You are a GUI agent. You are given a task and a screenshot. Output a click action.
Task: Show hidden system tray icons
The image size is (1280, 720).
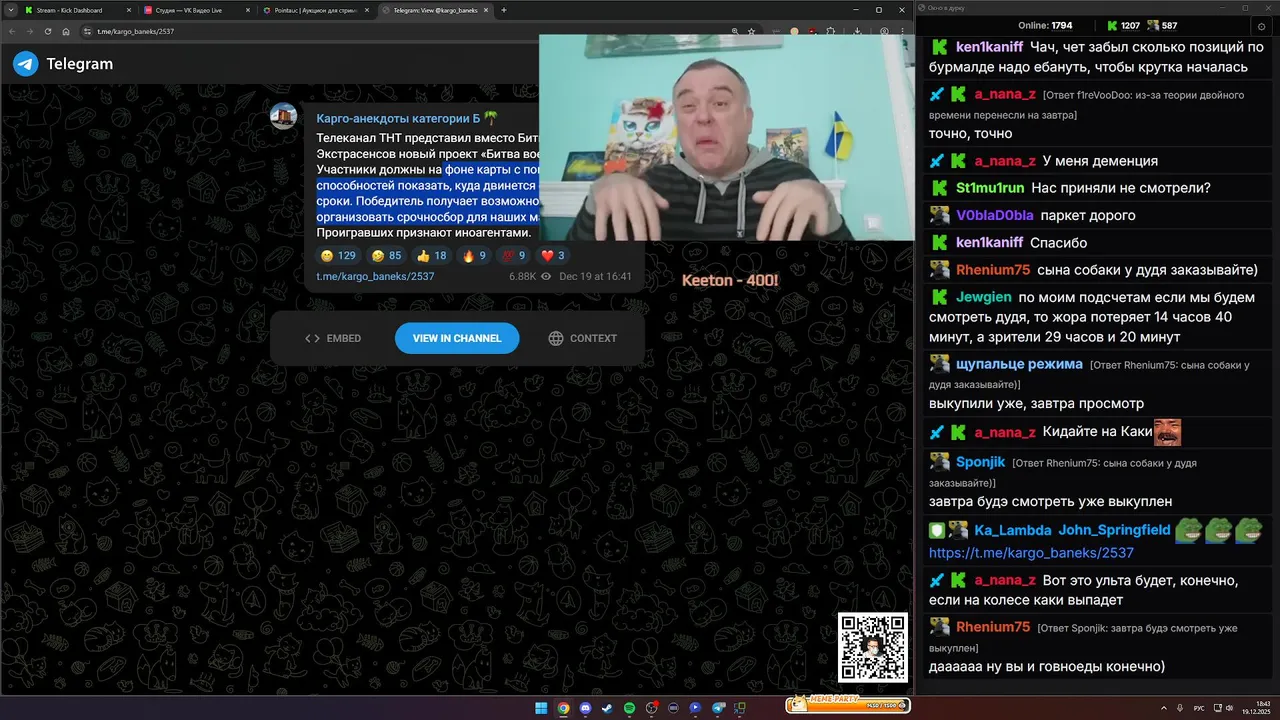tap(1164, 708)
